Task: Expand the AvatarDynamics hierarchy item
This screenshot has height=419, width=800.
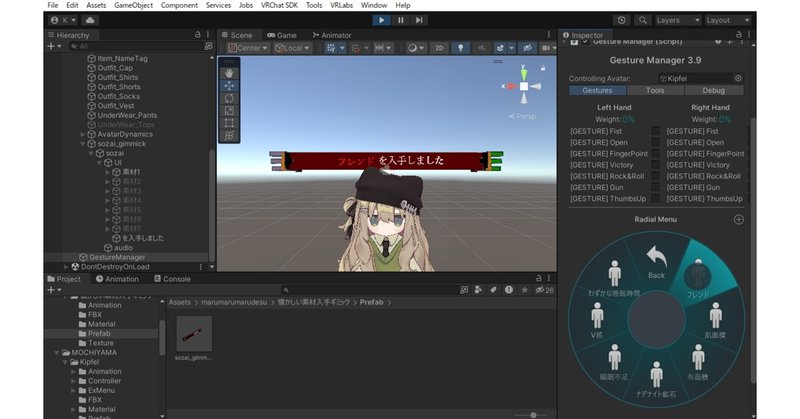Action: (83, 134)
